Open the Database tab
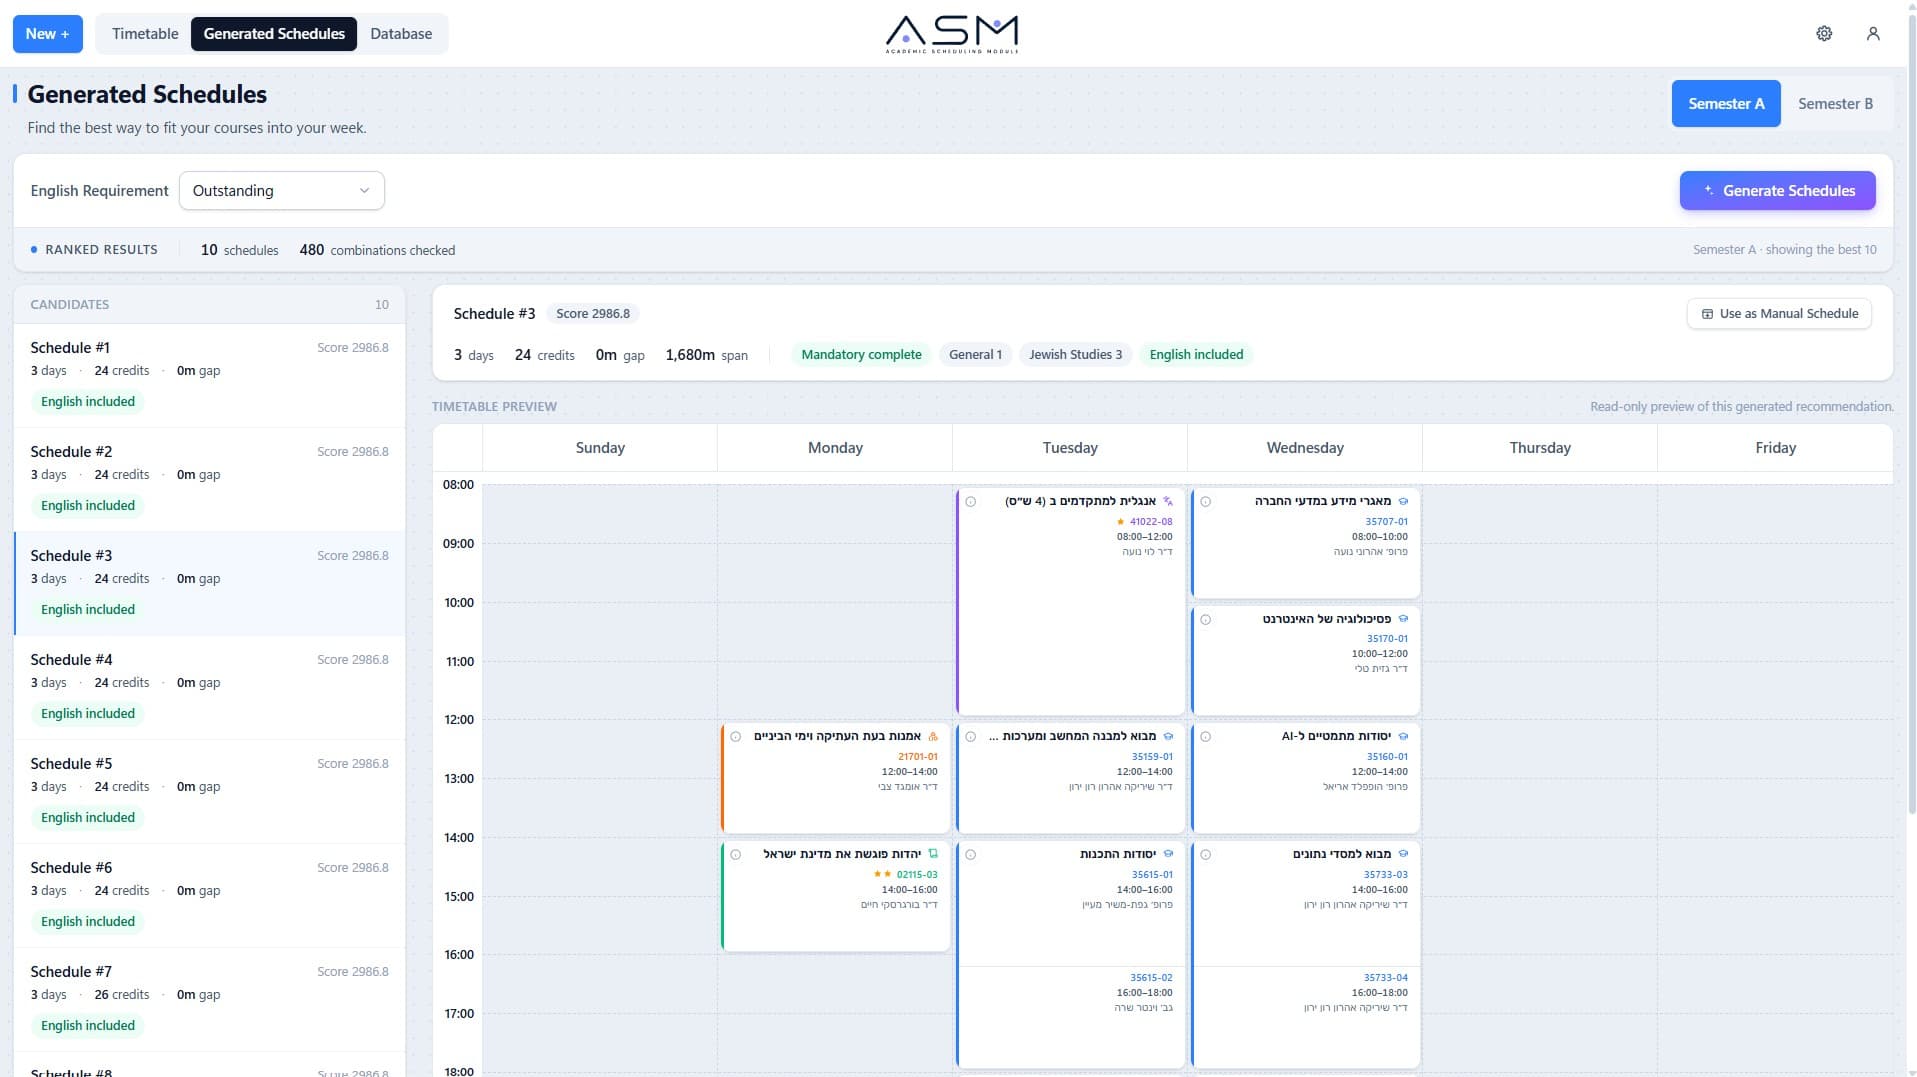Screen dimensions: 1917x1077 pos(401,33)
